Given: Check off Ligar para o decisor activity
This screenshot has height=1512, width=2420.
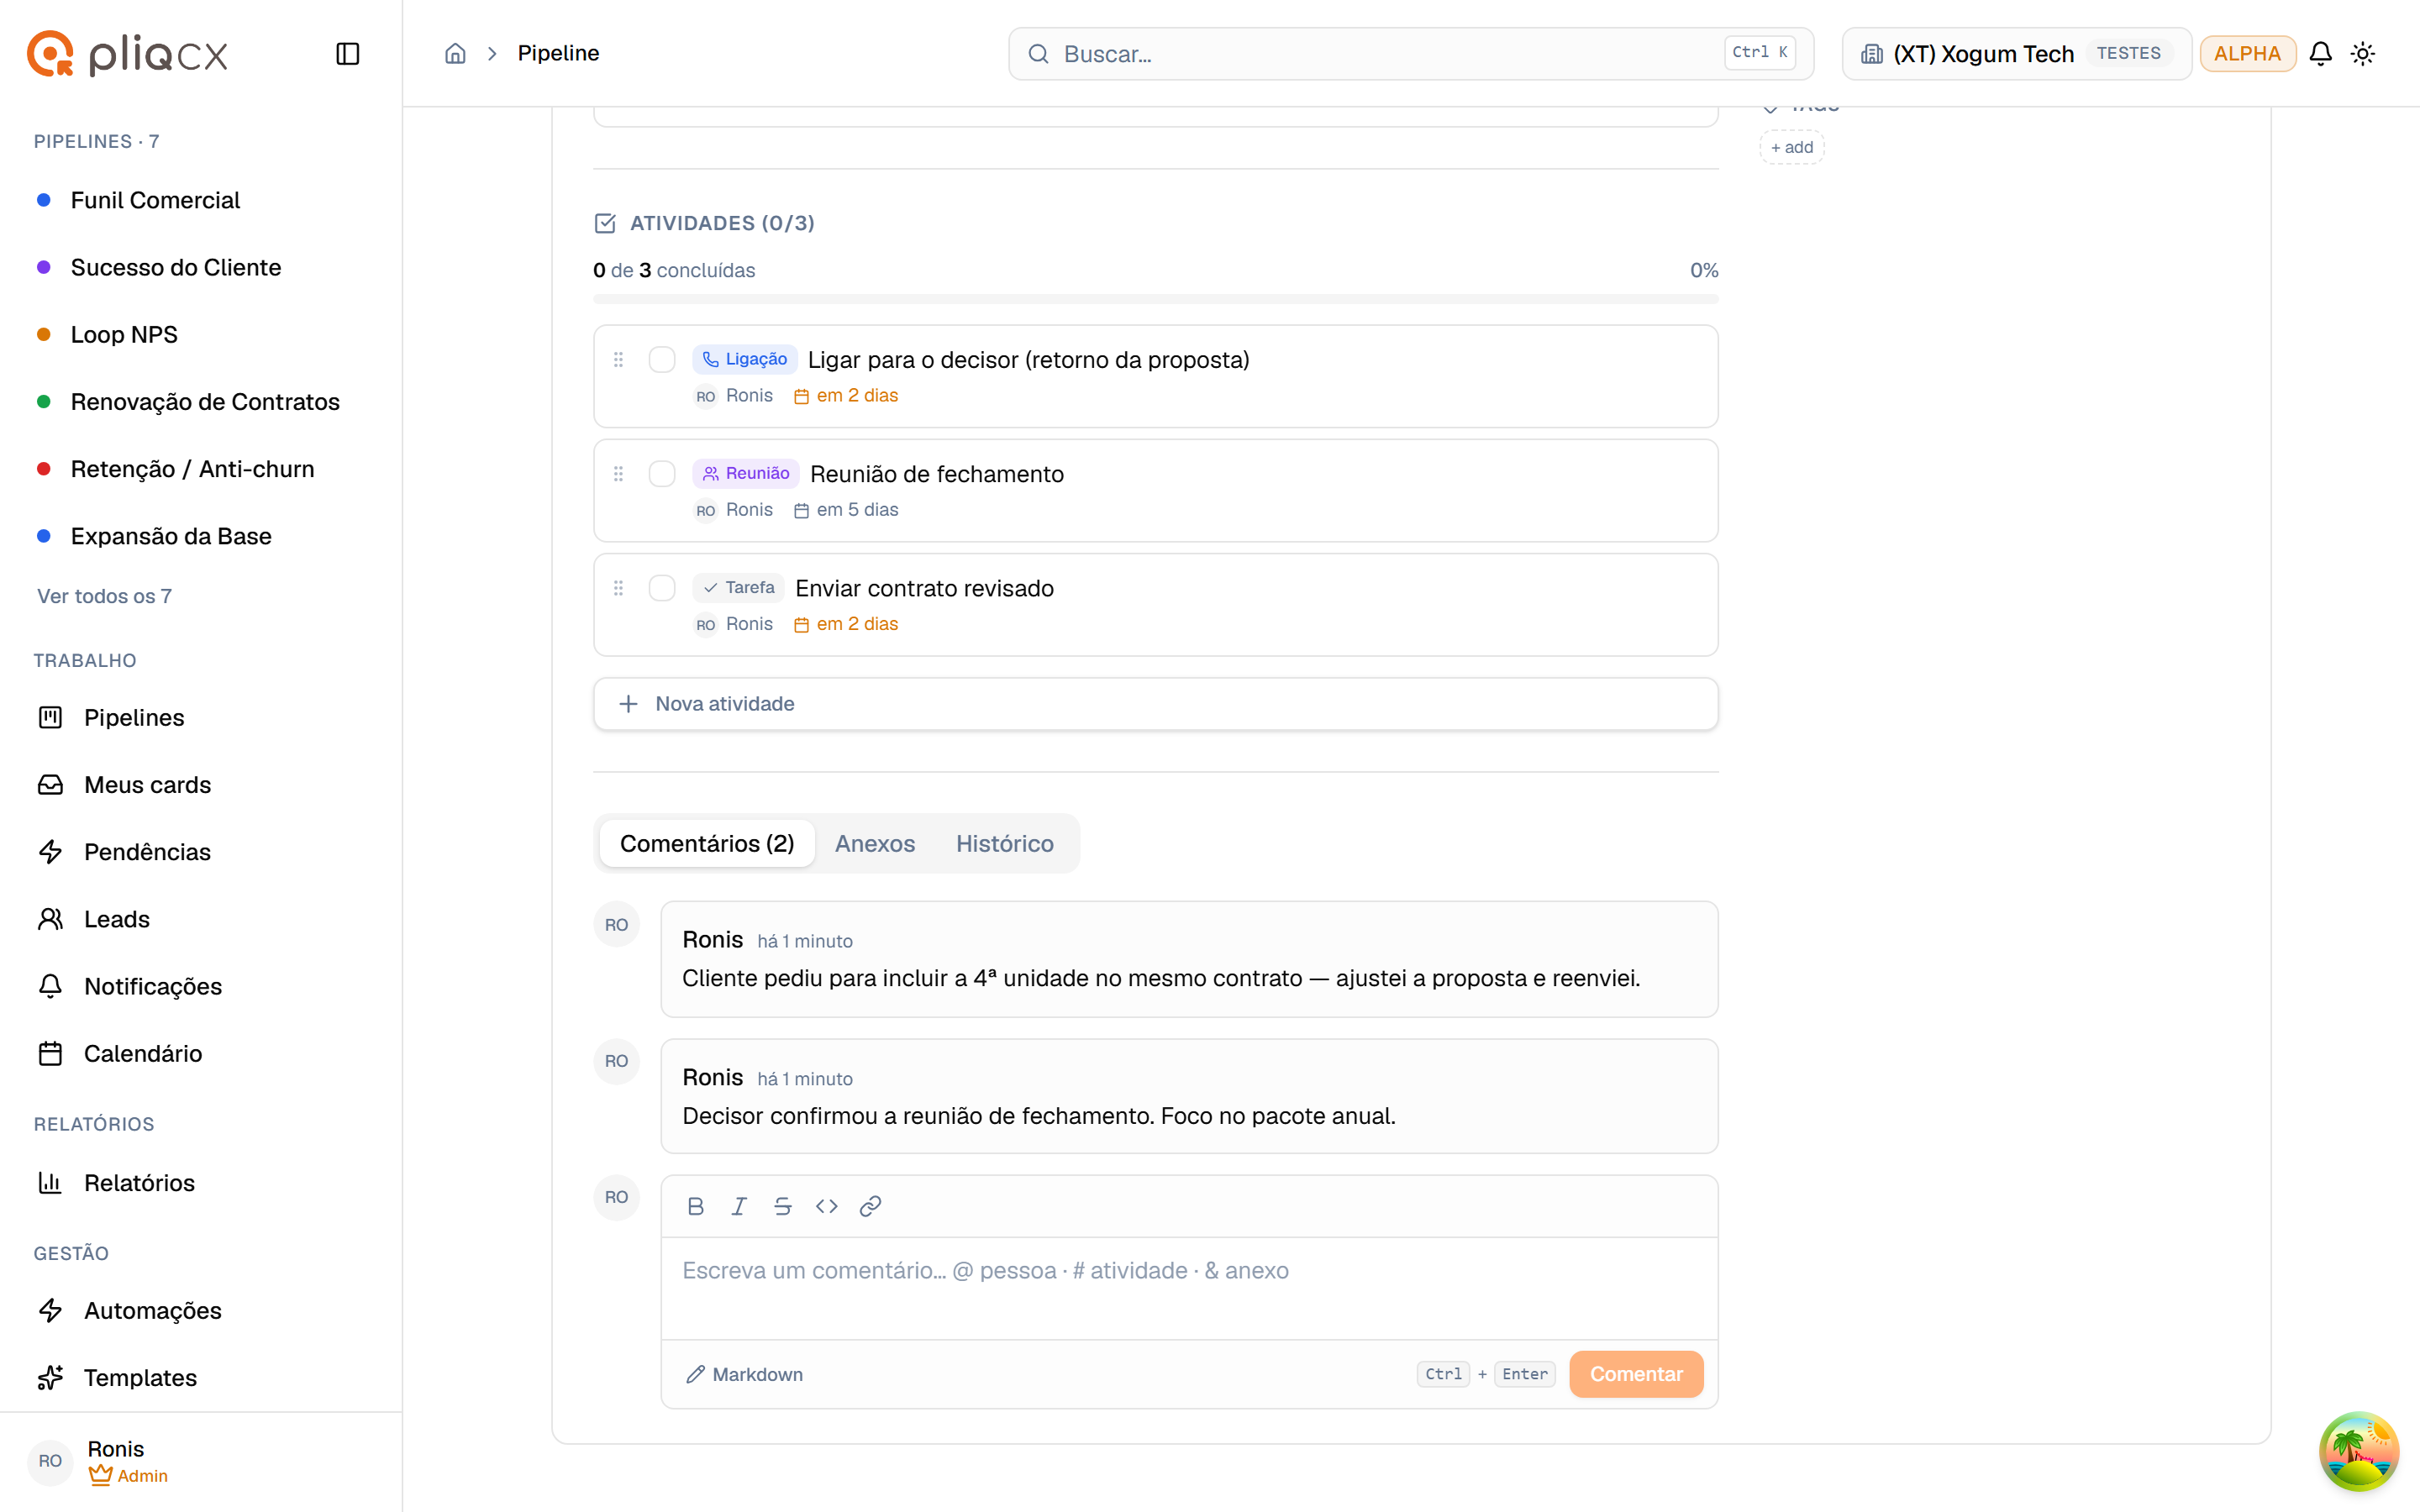Looking at the screenshot, I should click(x=662, y=359).
